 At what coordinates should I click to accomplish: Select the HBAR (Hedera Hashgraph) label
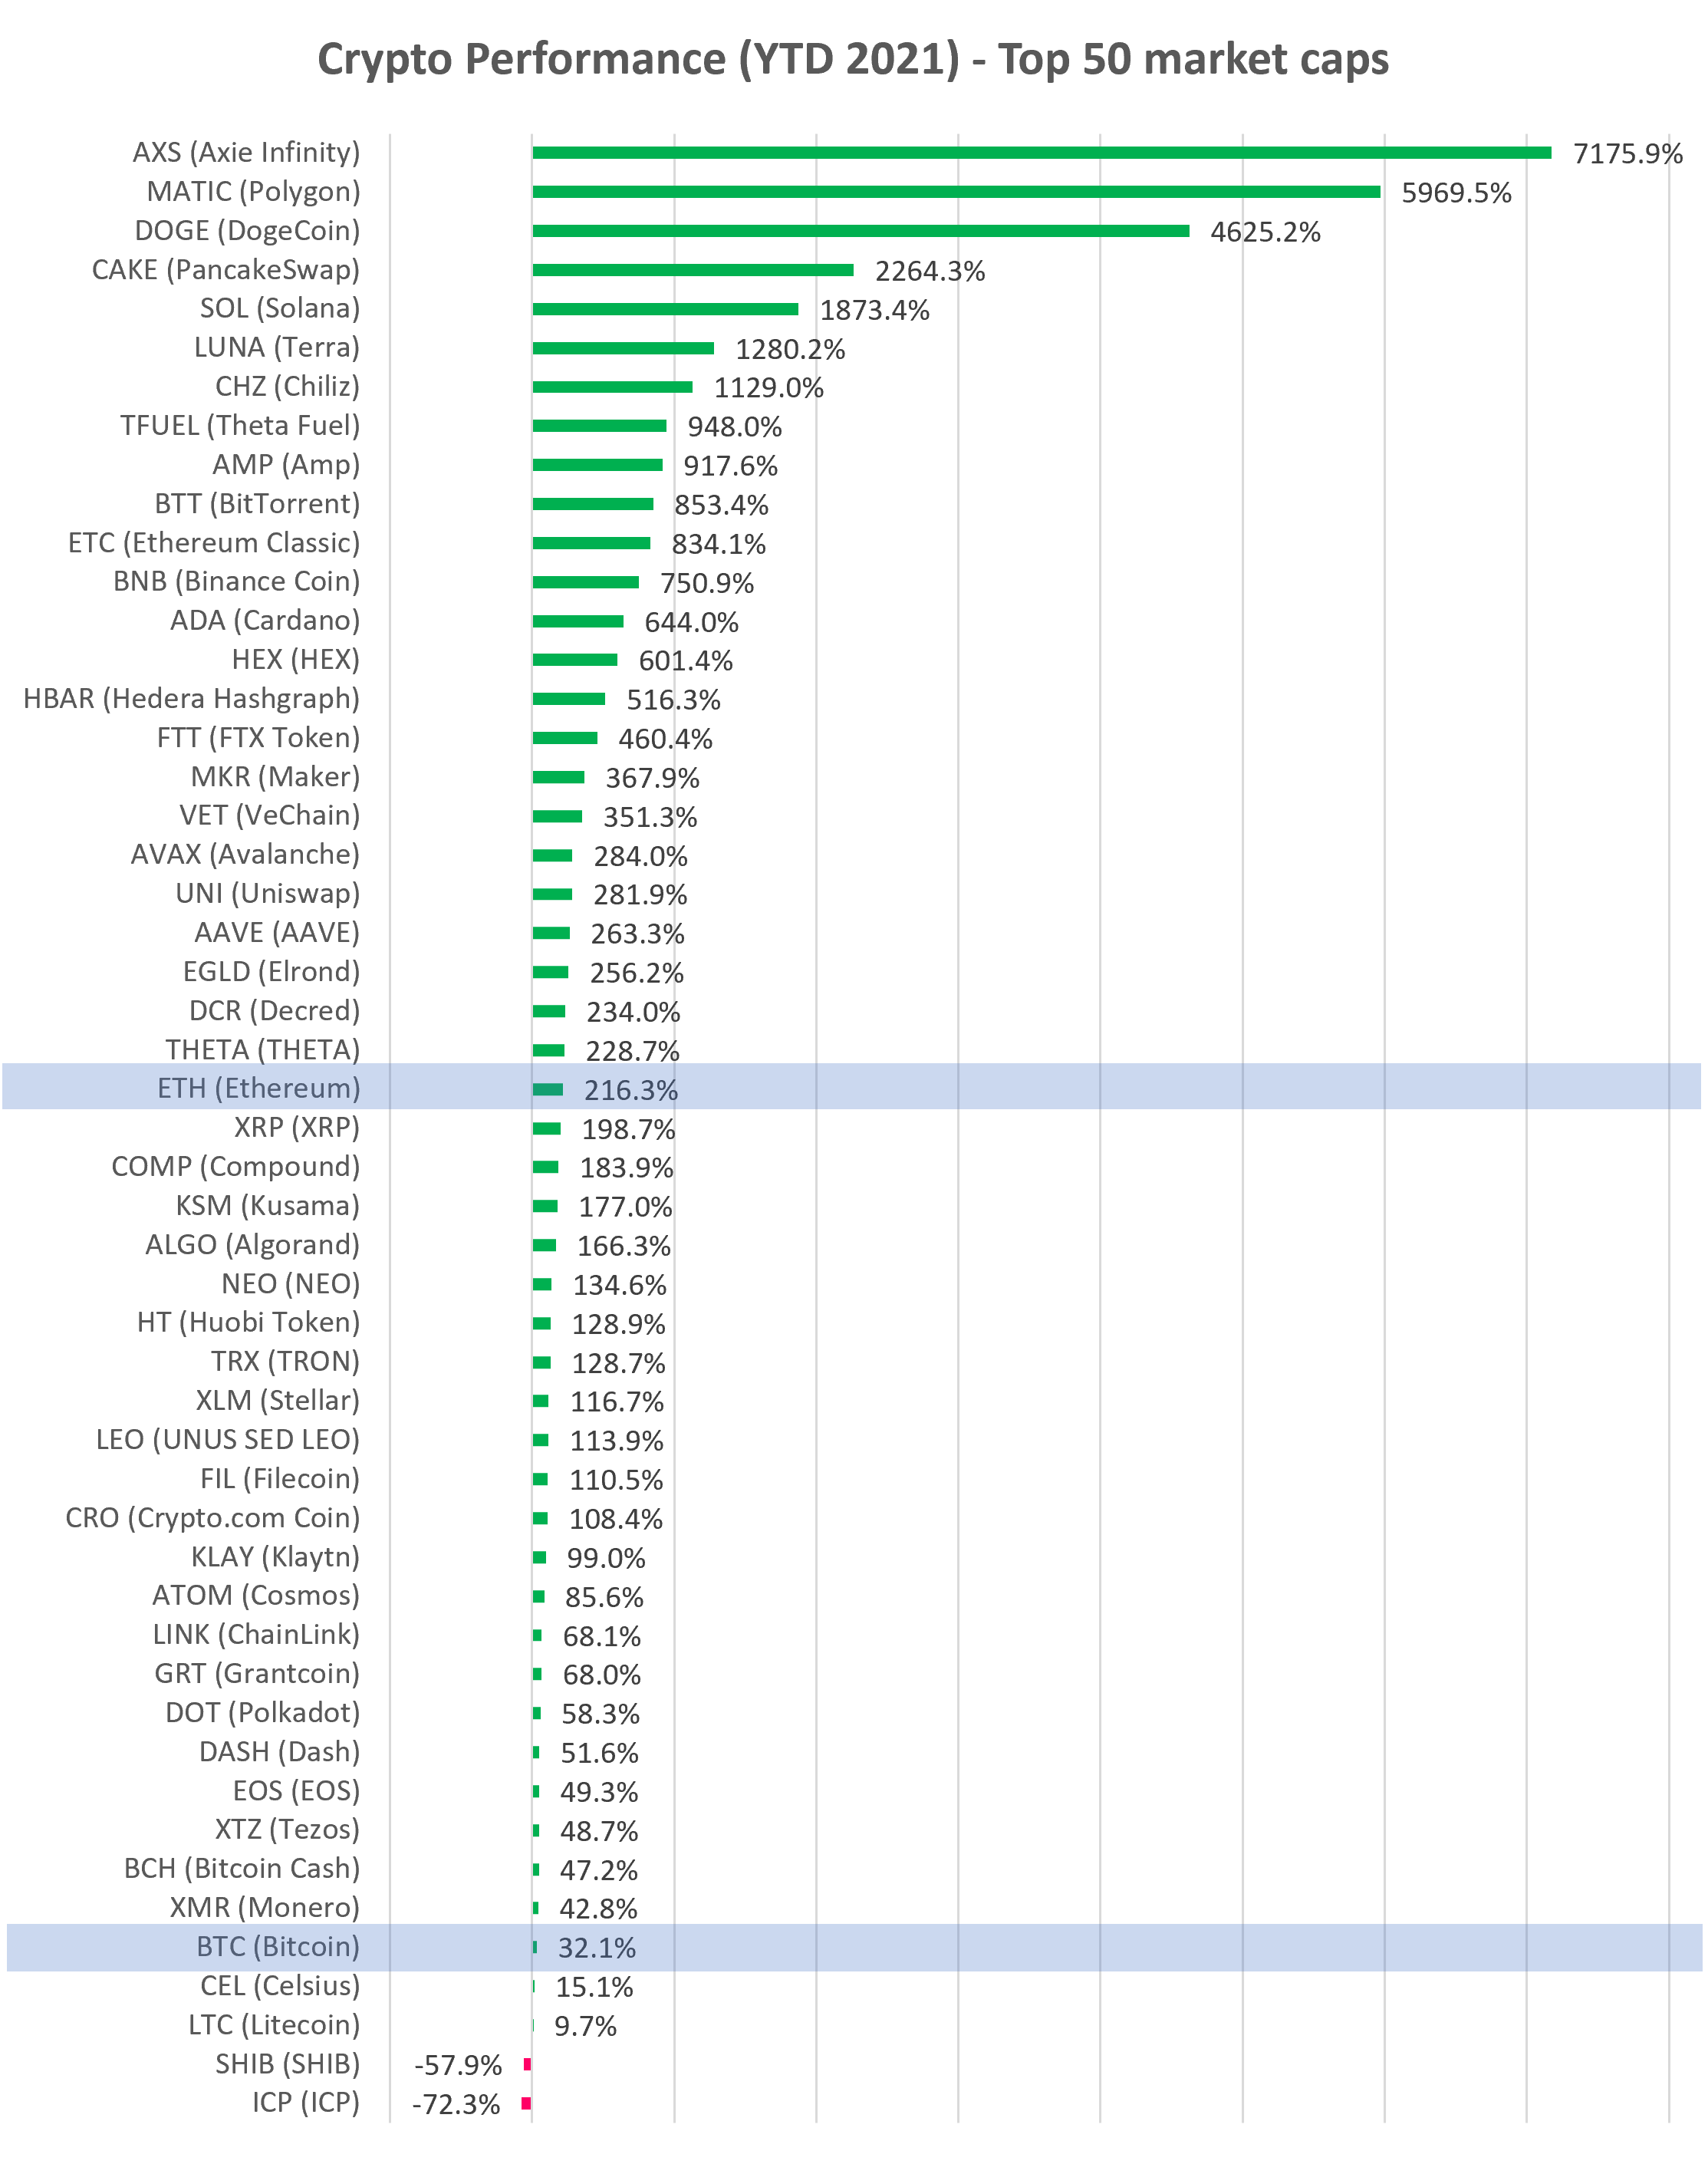tap(191, 698)
